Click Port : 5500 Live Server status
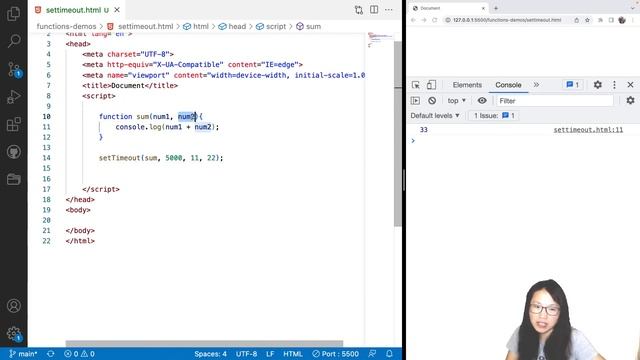The image size is (640, 360). [336, 353]
